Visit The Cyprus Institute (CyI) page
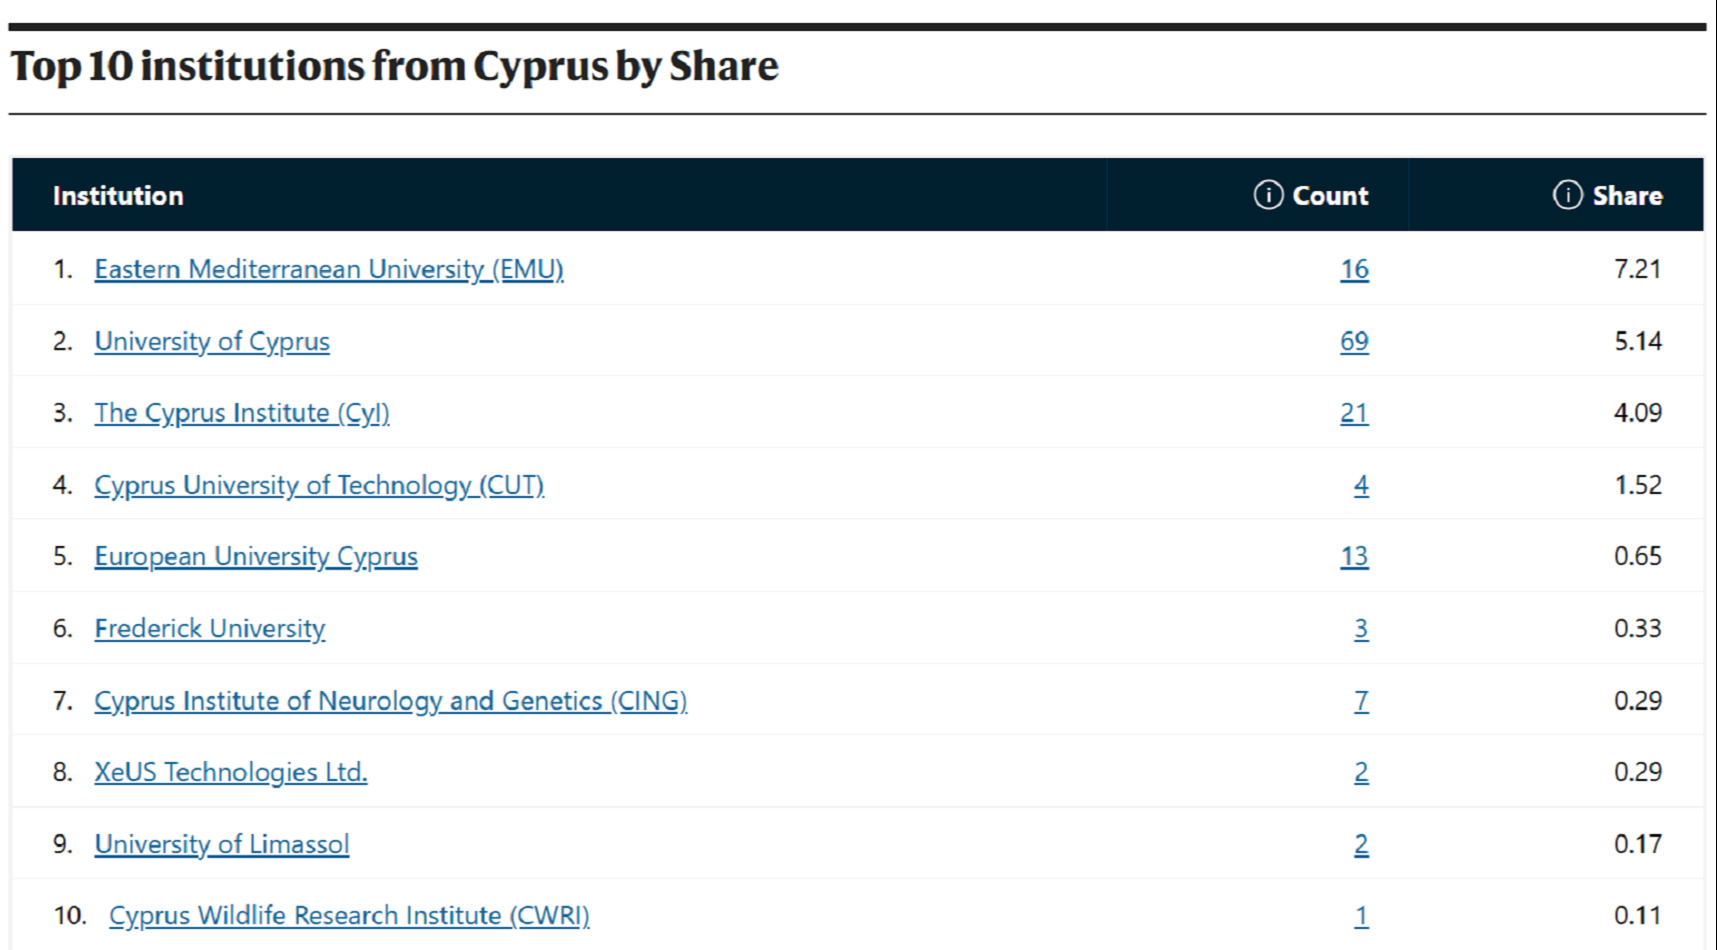Viewport: 1717px width, 950px height. (242, 413)
